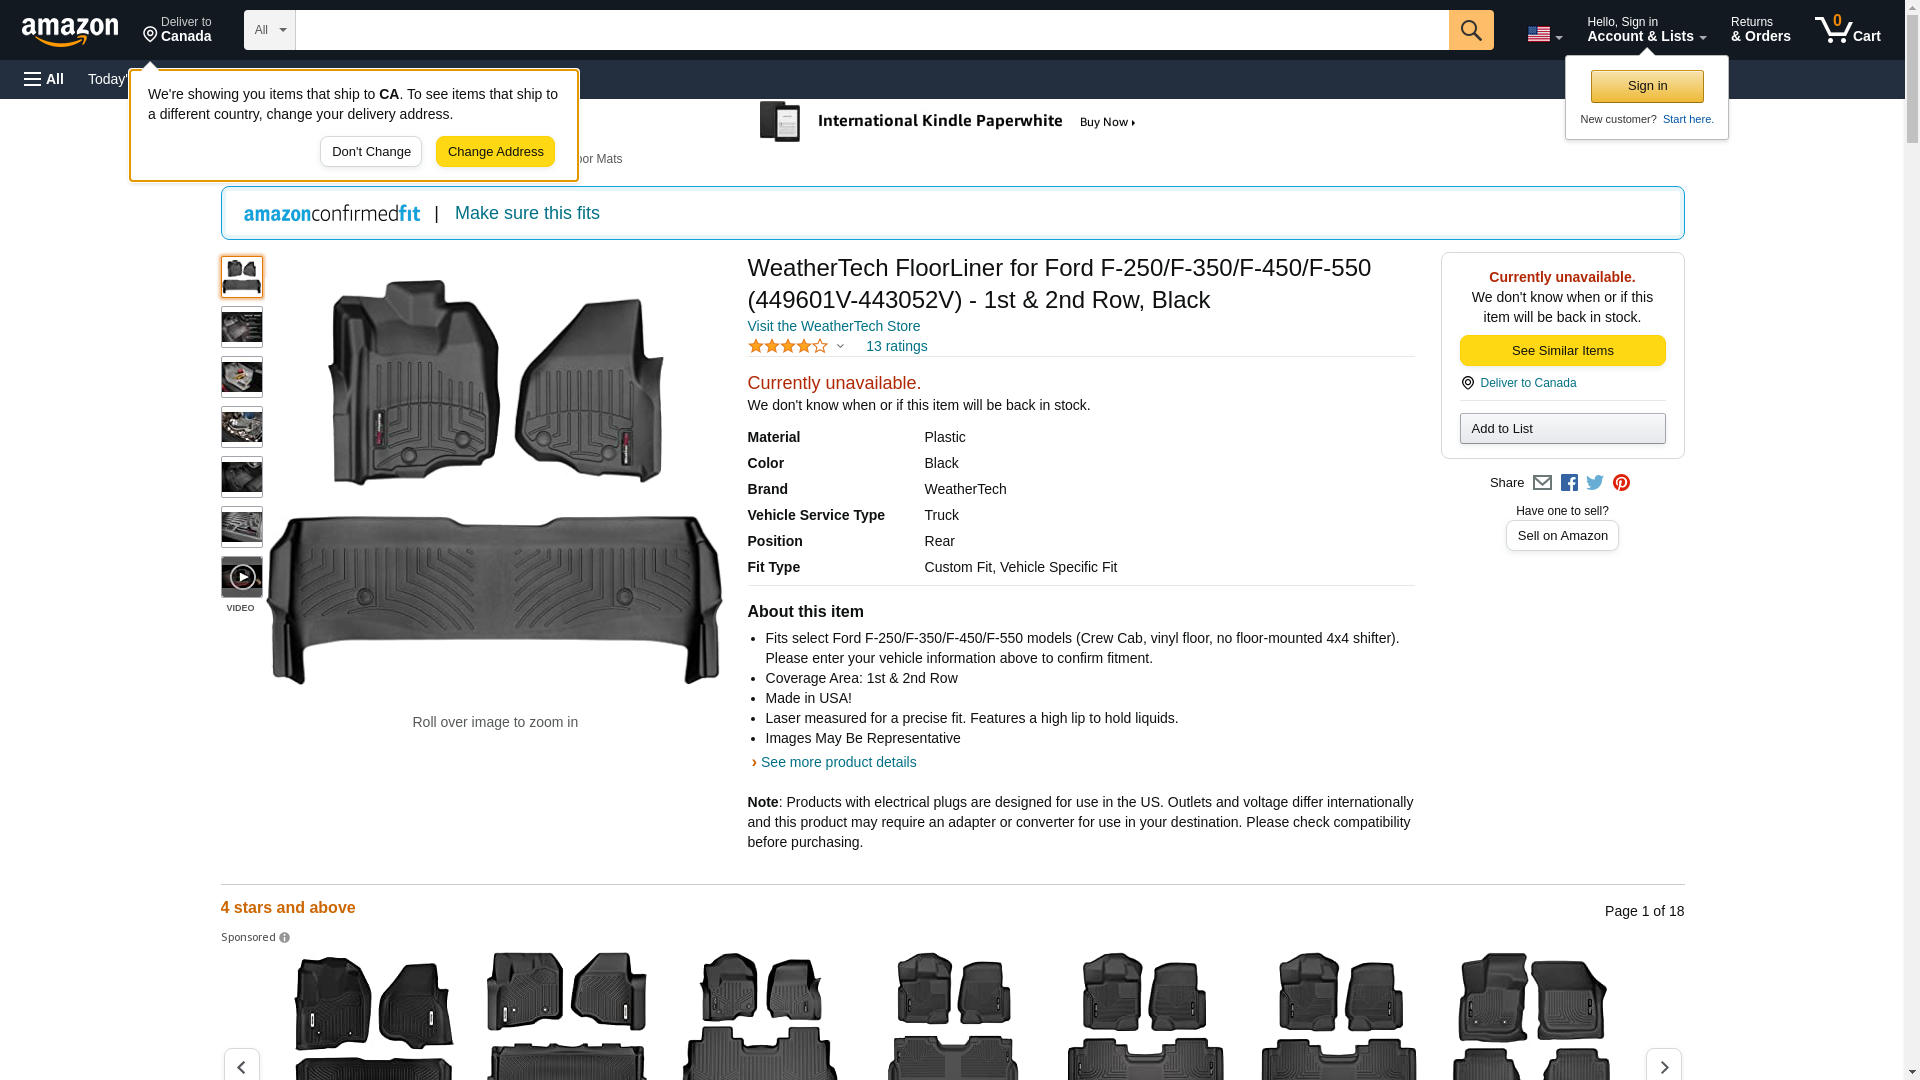Screen dimensions: 1920x1080
Task: Play the product video thumbnail
Action: (241, 577)
